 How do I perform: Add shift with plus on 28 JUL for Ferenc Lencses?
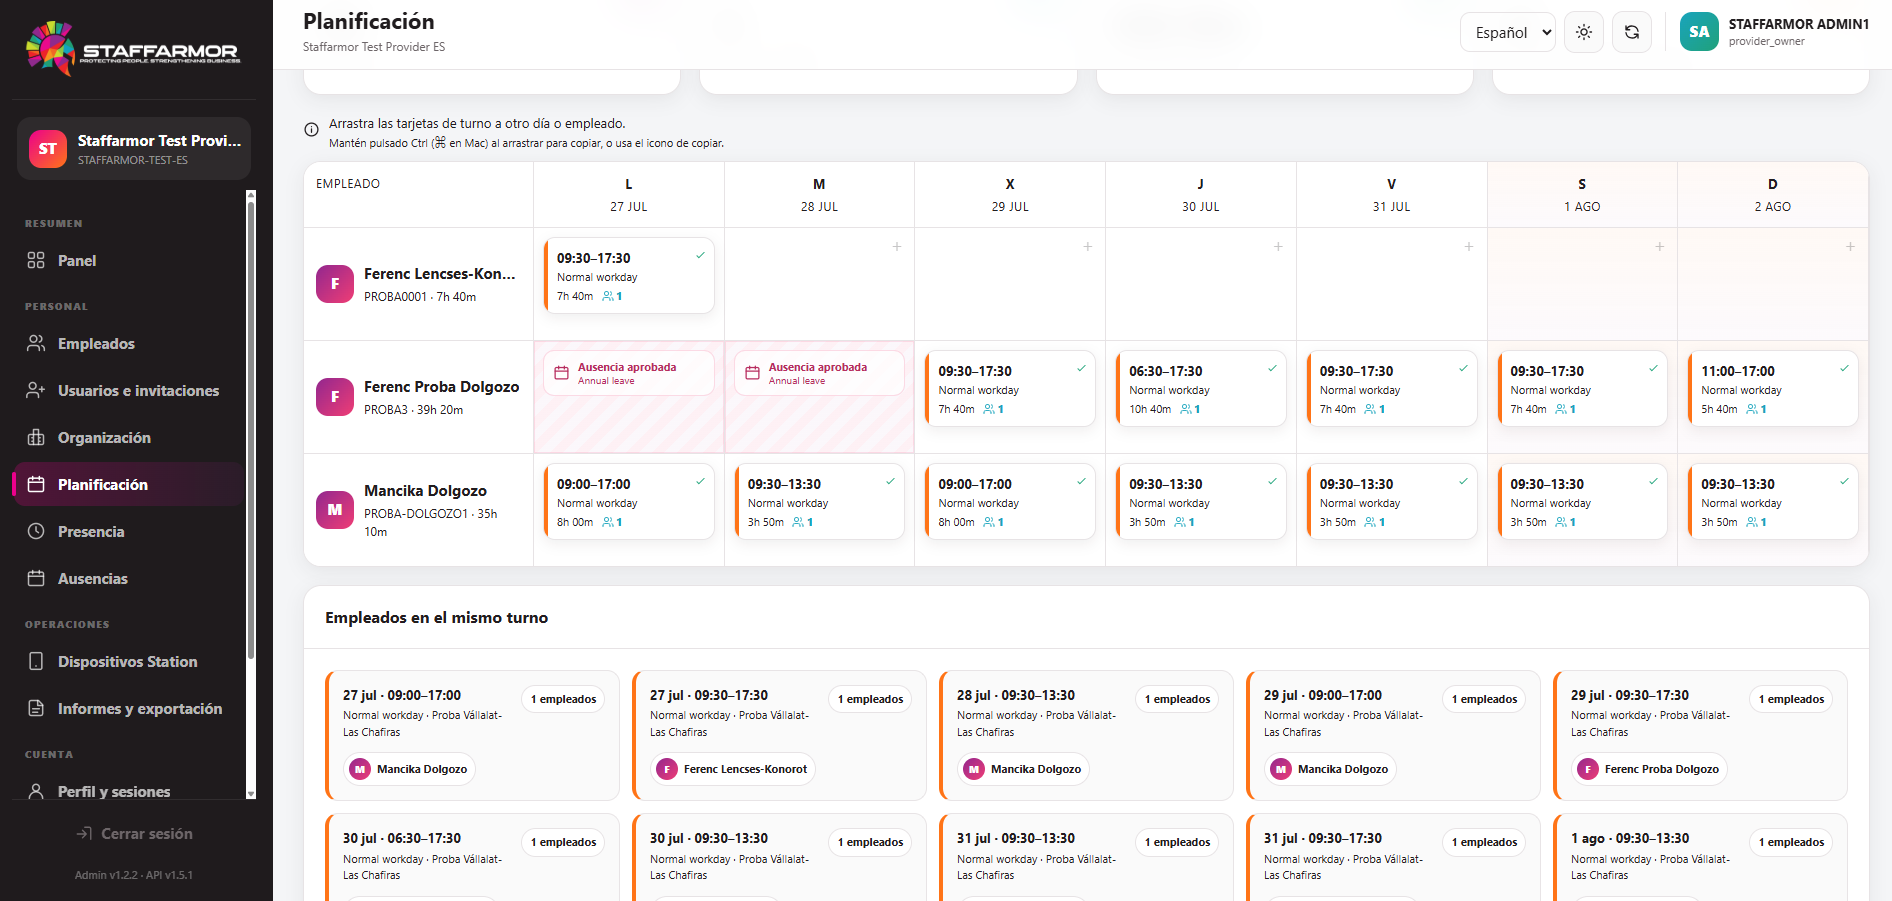(897, 246)
